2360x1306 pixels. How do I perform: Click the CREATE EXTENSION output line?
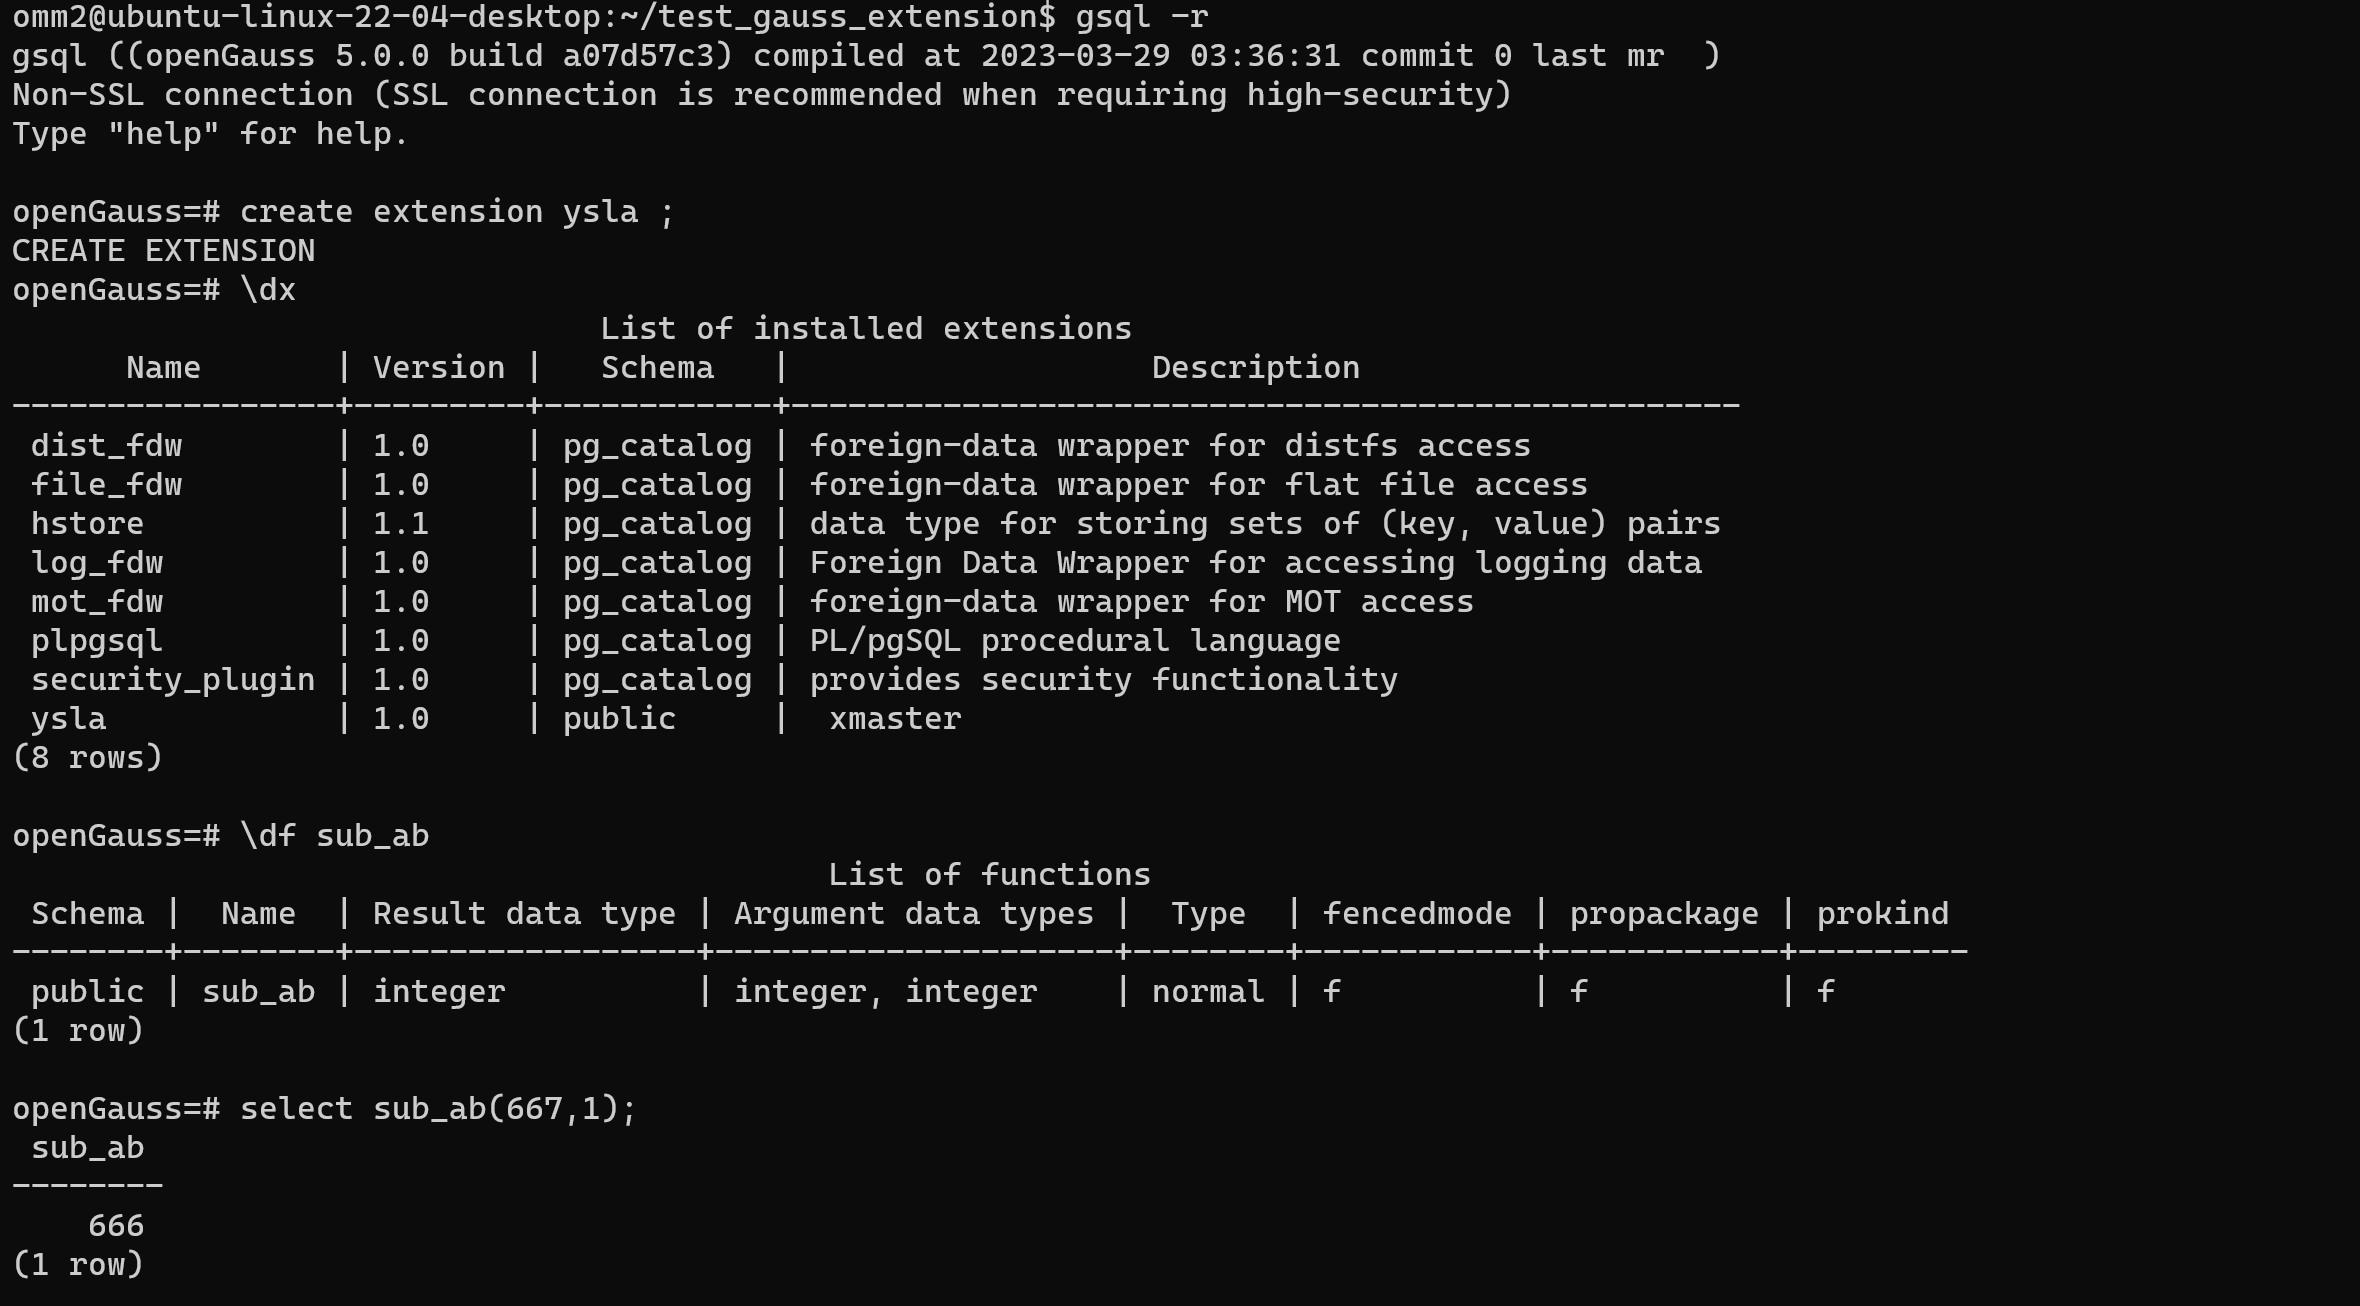(163, 251)
